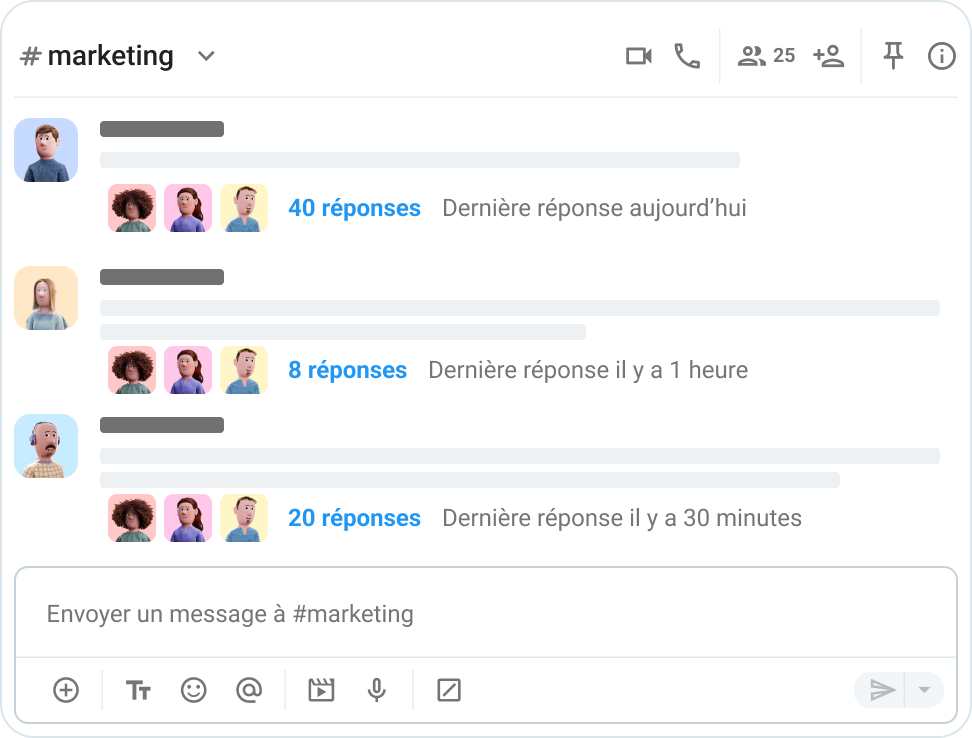Click the message field for #marketing
Viewport: 972px width, 738px height.
pos(485,613)
